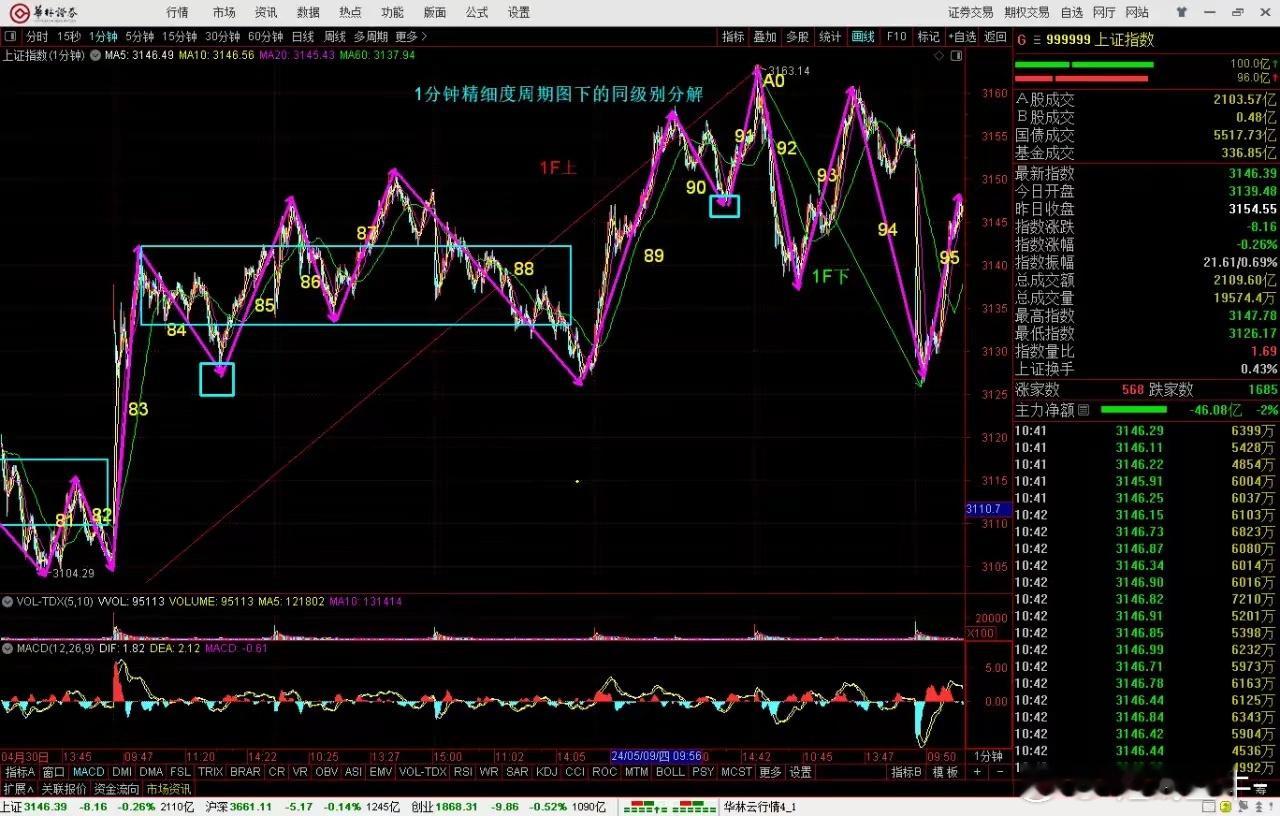Open the 窗口 indicator window menu
This screenshot has height=816, width=1280.
tap(54, 772)
